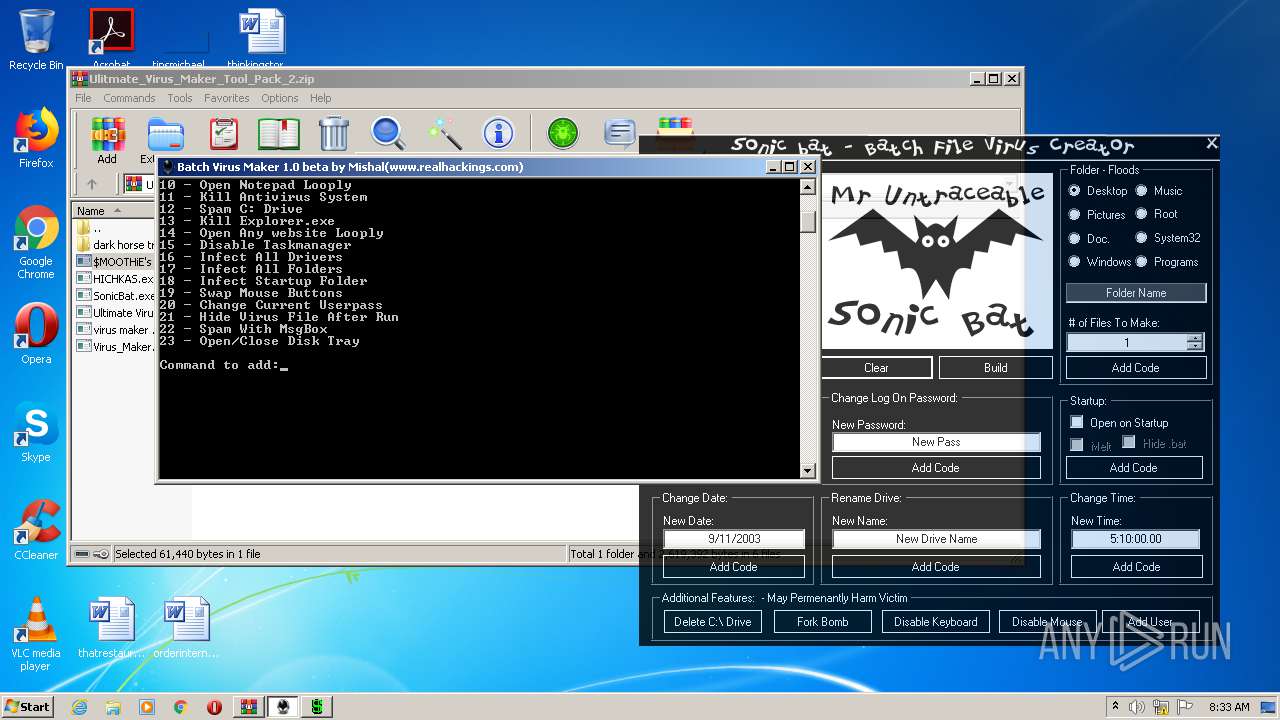Click the green VirusScan bug icon
The height and width of the screenshot is (720, 1280).
pyautogui.click(x=563, y=133)
